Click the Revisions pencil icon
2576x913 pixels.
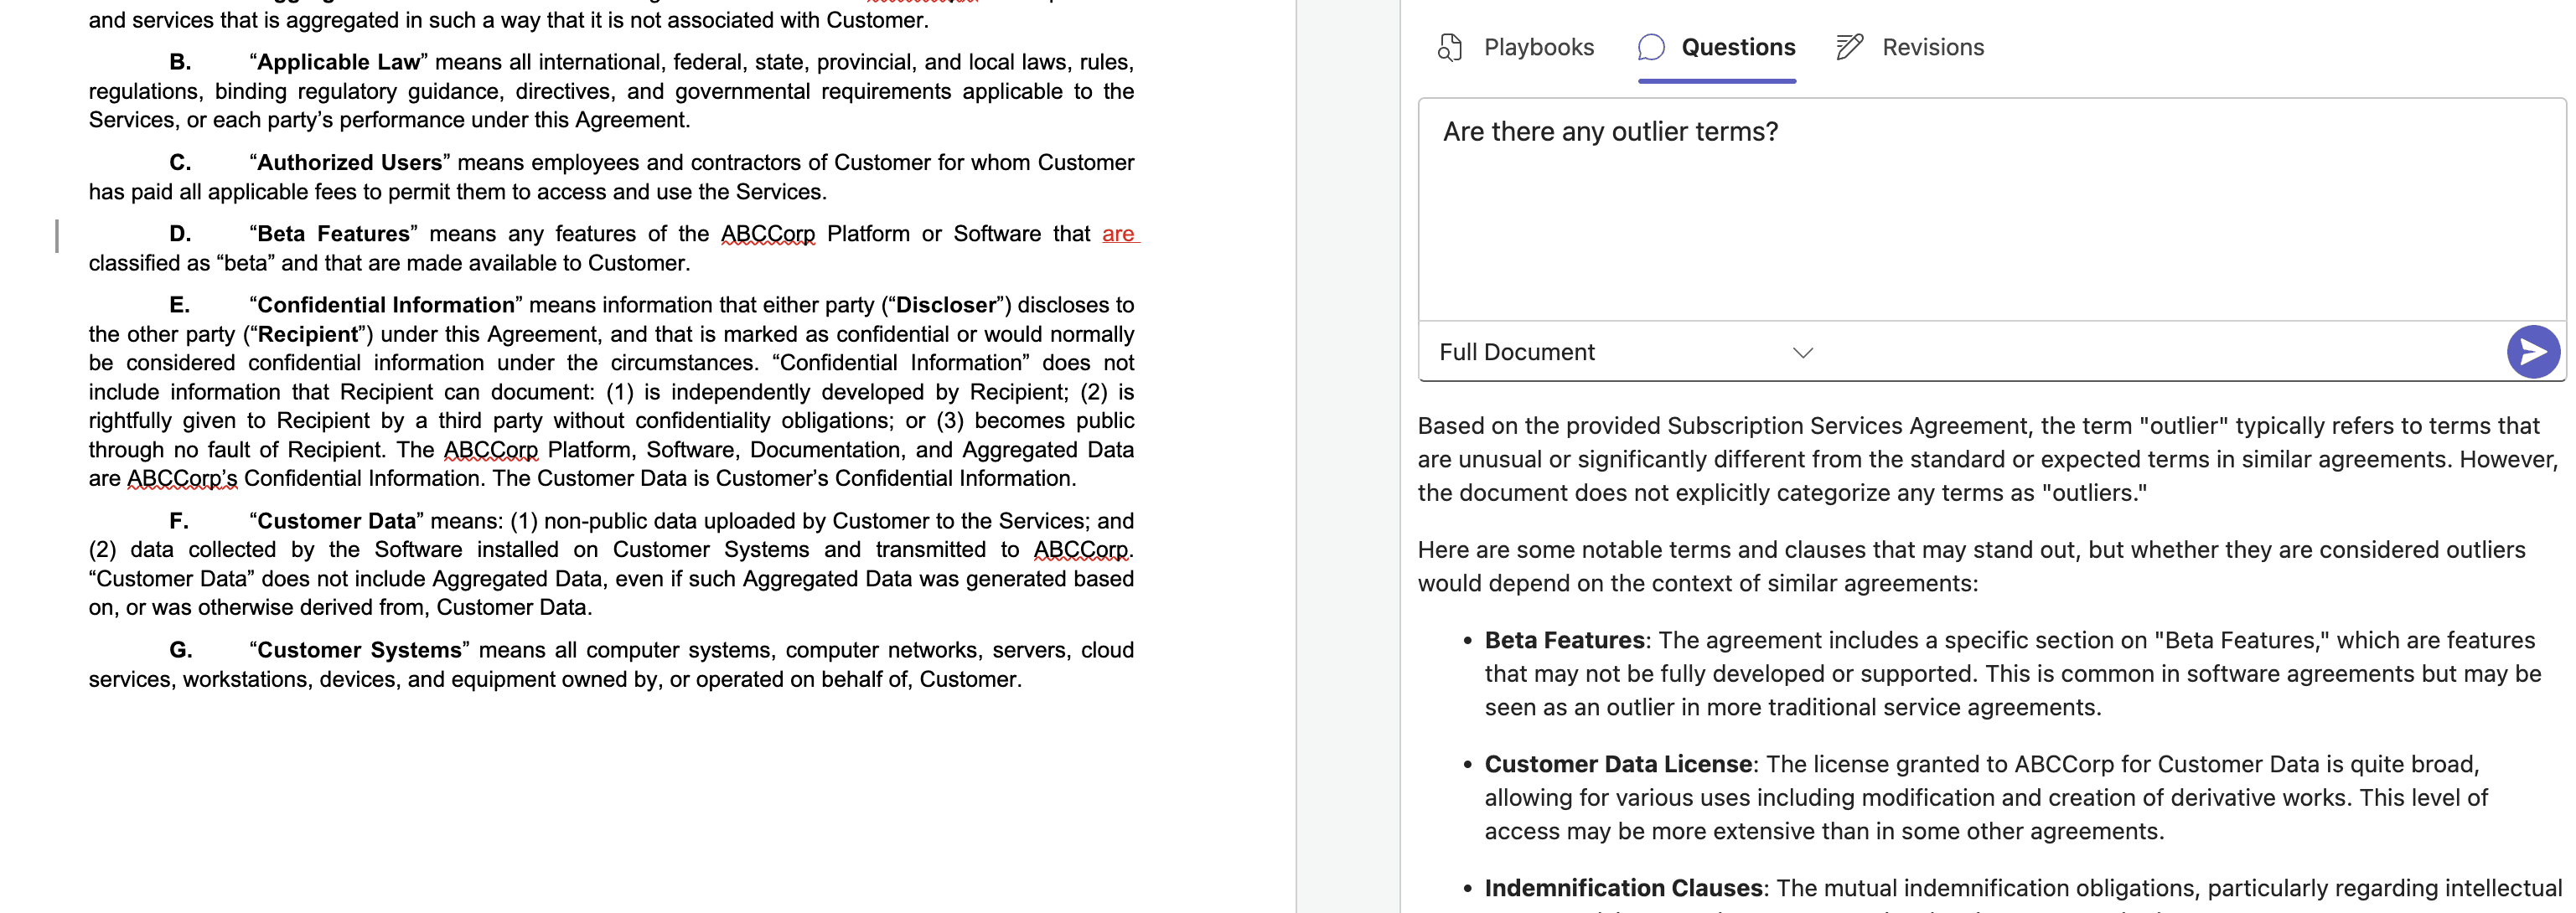1849,47
